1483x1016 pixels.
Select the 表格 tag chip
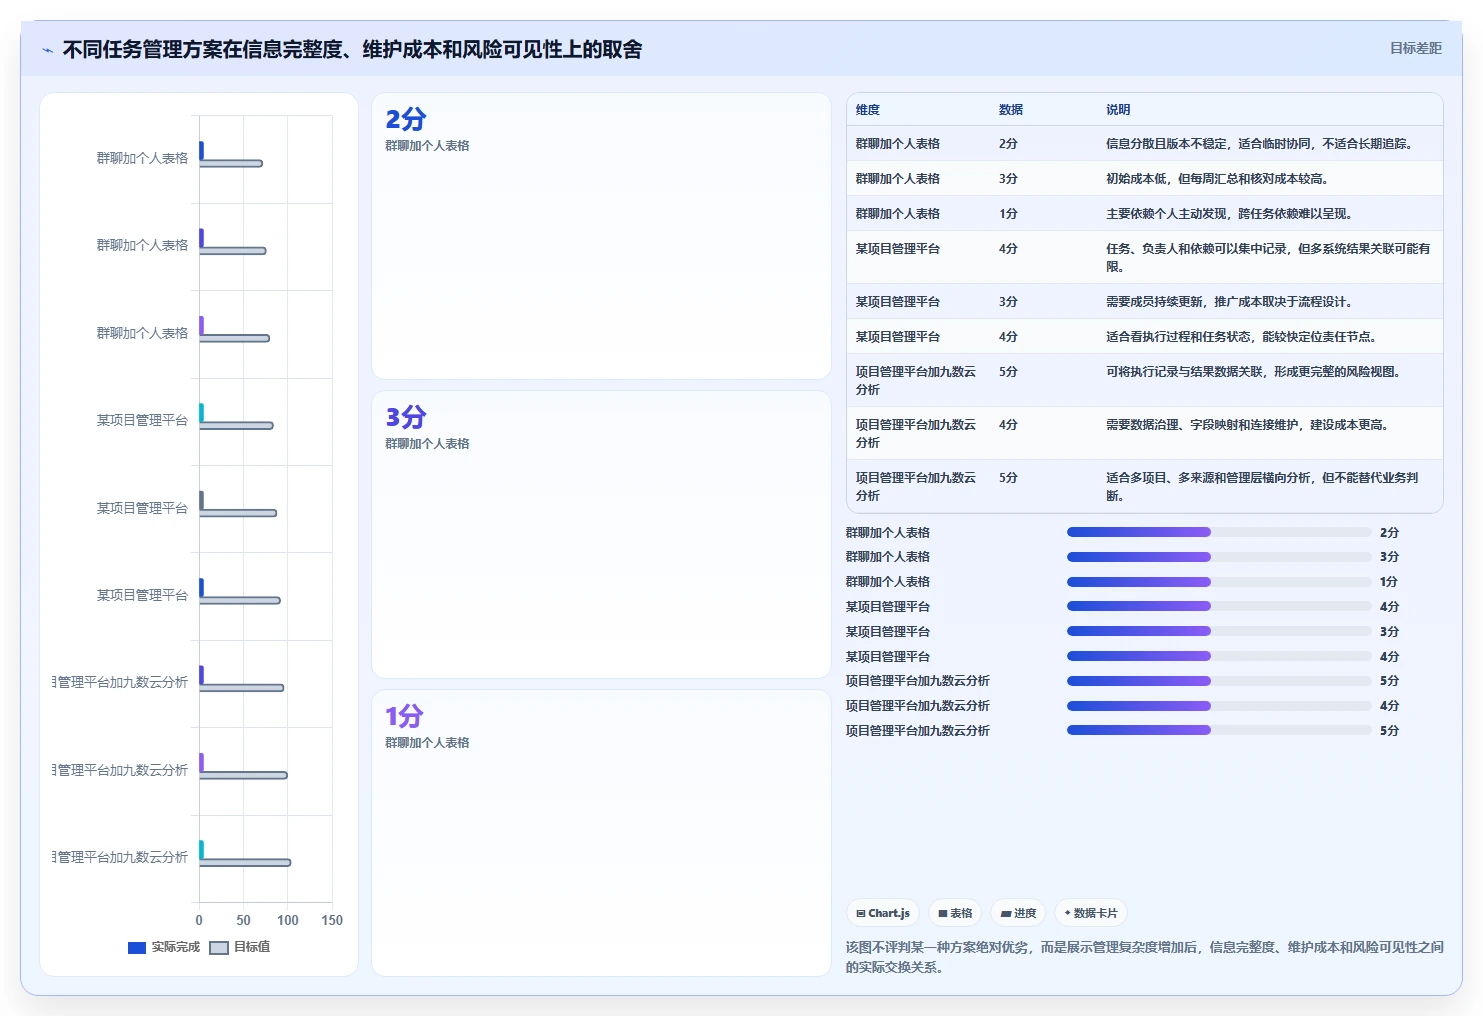click(x=955, y=913)
